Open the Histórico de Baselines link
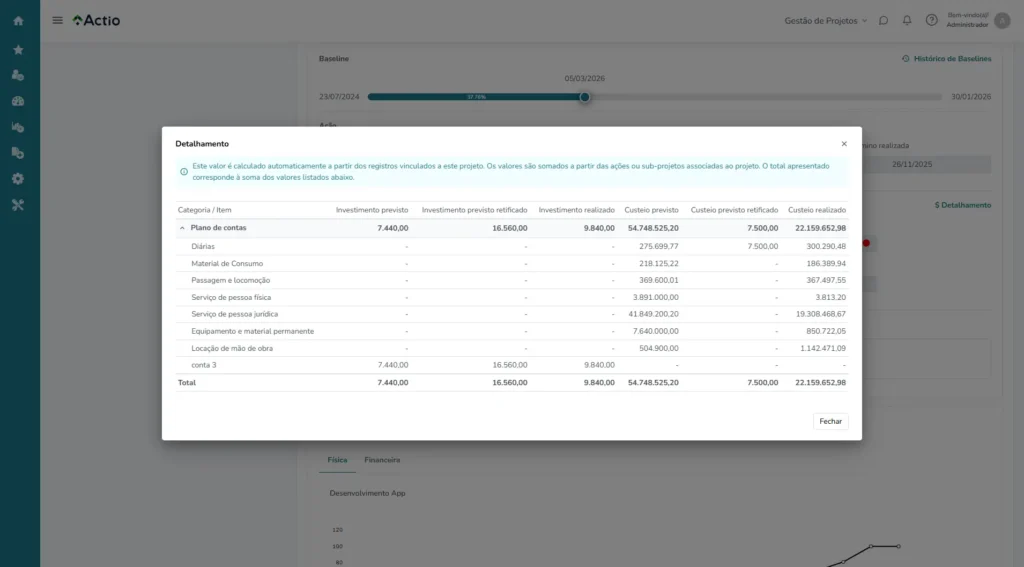 946,59
